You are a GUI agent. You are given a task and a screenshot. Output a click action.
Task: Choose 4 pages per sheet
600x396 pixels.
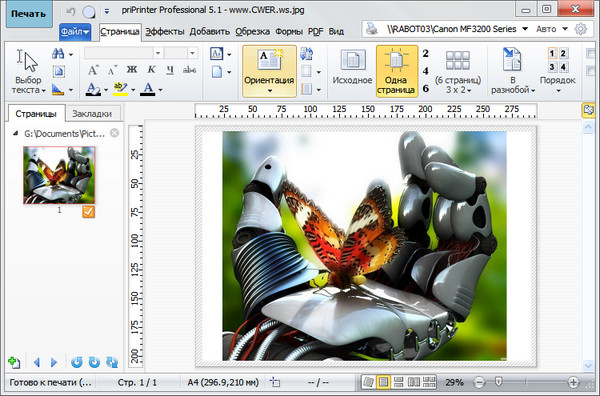[426, 71]
